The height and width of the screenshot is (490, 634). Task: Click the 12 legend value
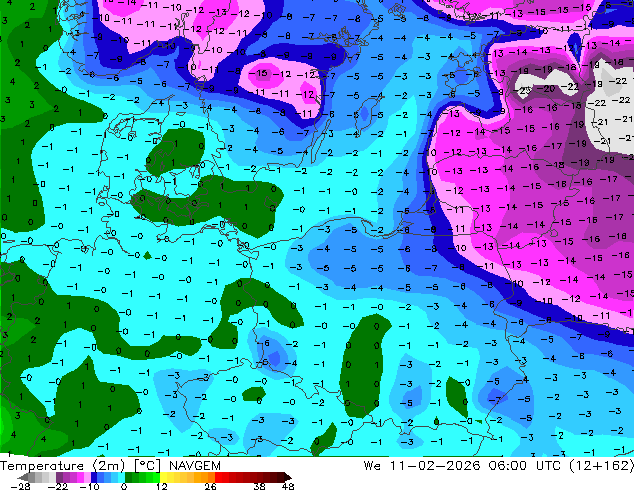162,486
